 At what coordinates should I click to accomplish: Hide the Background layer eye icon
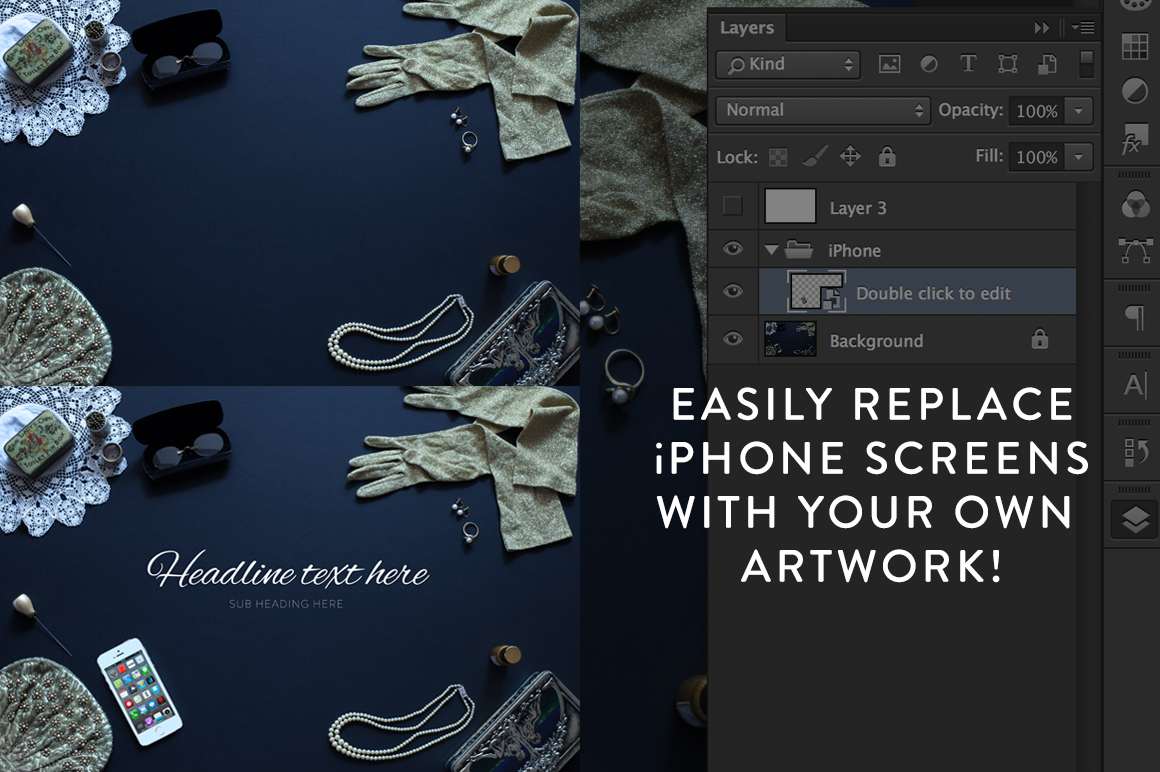coord(733,340)
